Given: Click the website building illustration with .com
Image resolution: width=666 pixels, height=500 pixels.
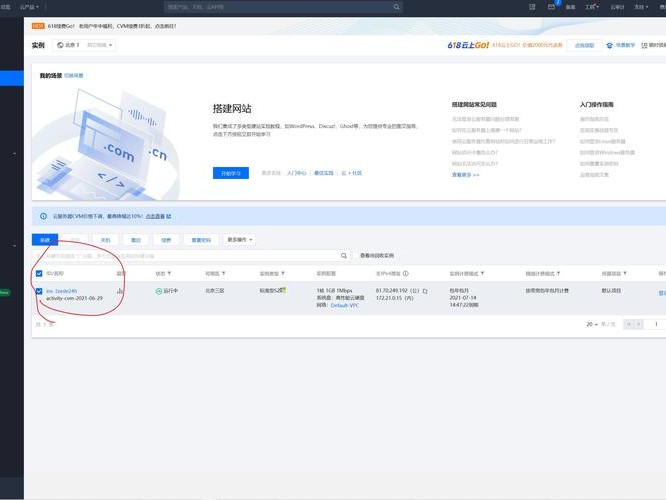Looking at the screenshot, I should [106, 144].
